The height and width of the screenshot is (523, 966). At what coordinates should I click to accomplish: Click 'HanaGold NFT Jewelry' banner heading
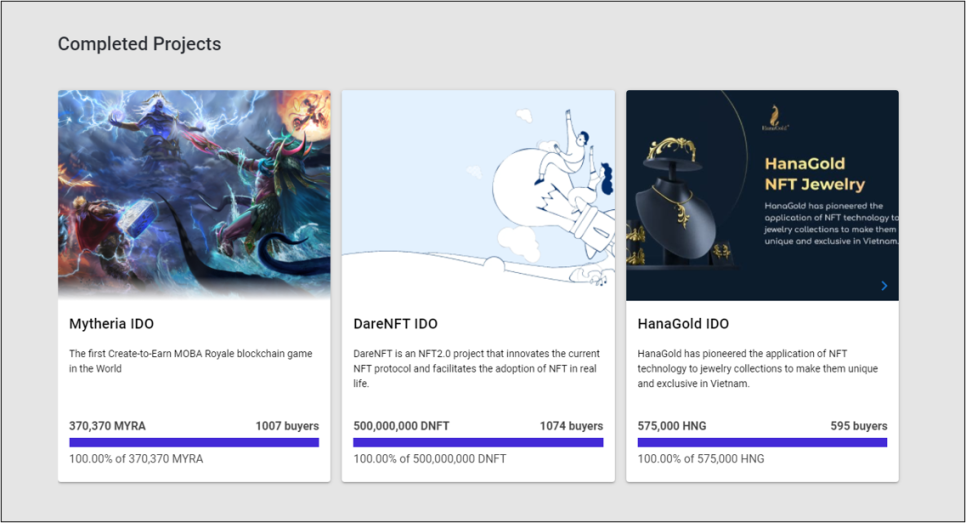[814, 174]
